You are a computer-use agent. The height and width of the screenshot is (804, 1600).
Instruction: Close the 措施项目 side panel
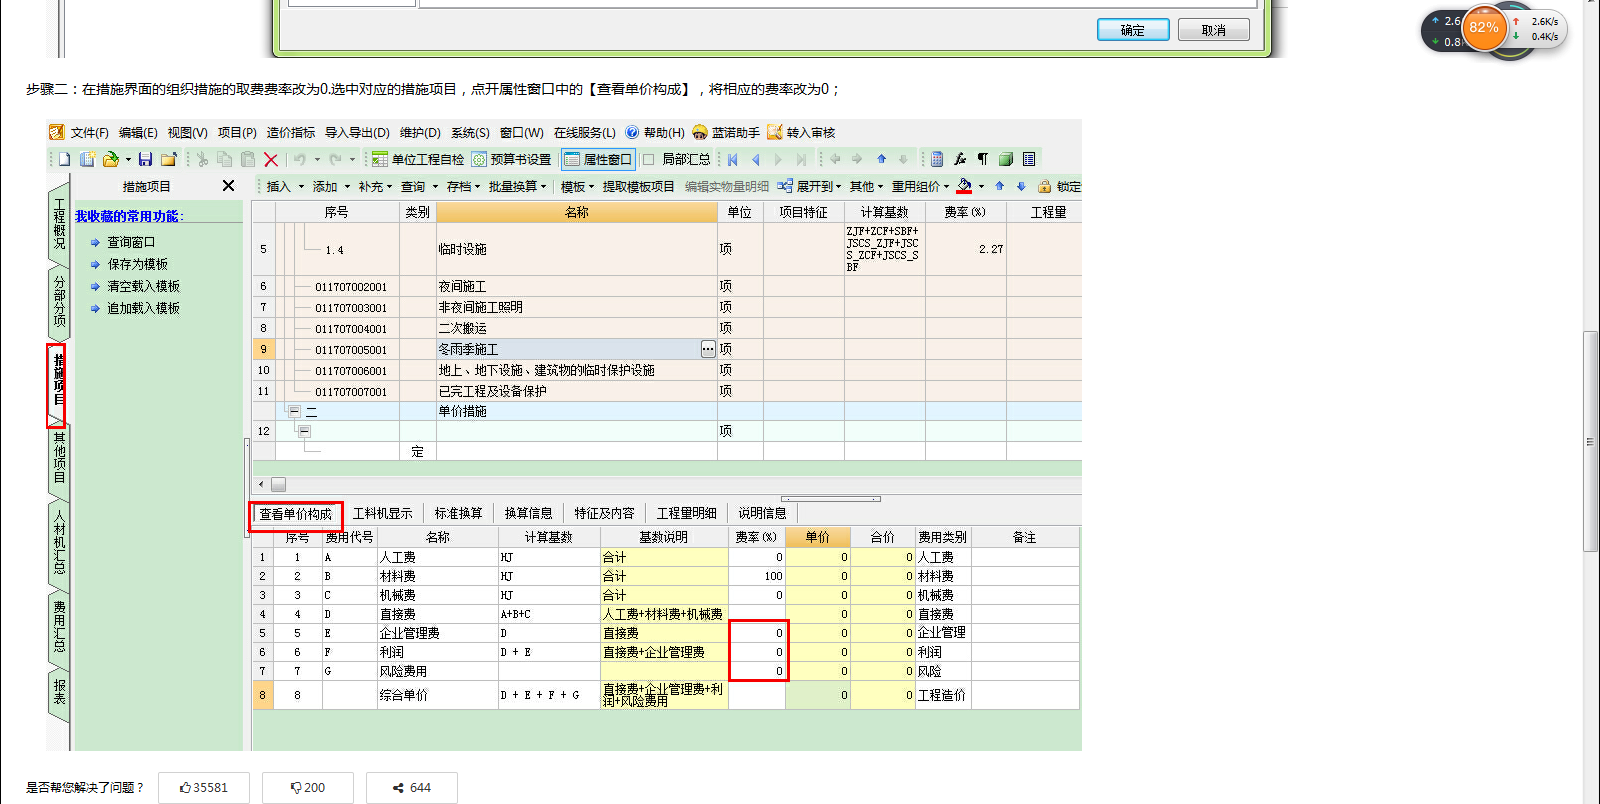coord(228,186)
